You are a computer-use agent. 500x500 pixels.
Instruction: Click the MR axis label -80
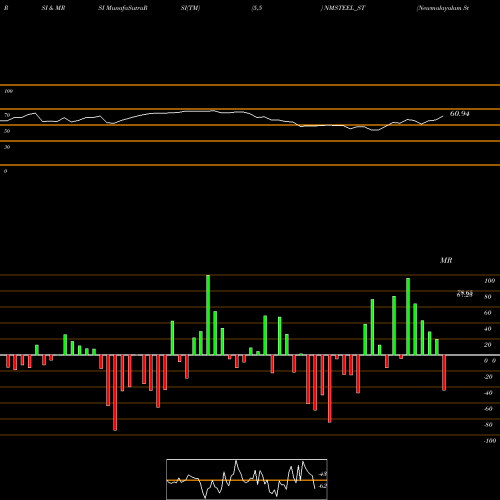(x=488, y=425)
